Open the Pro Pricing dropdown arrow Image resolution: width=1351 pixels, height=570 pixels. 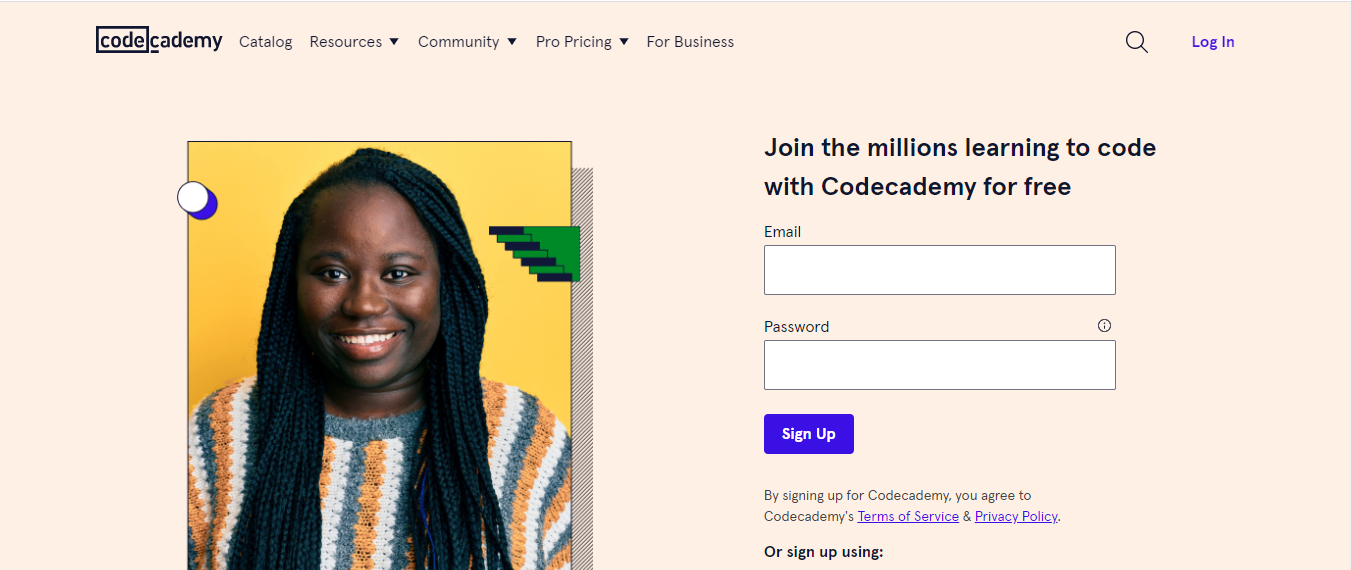(x=624, y=42)
